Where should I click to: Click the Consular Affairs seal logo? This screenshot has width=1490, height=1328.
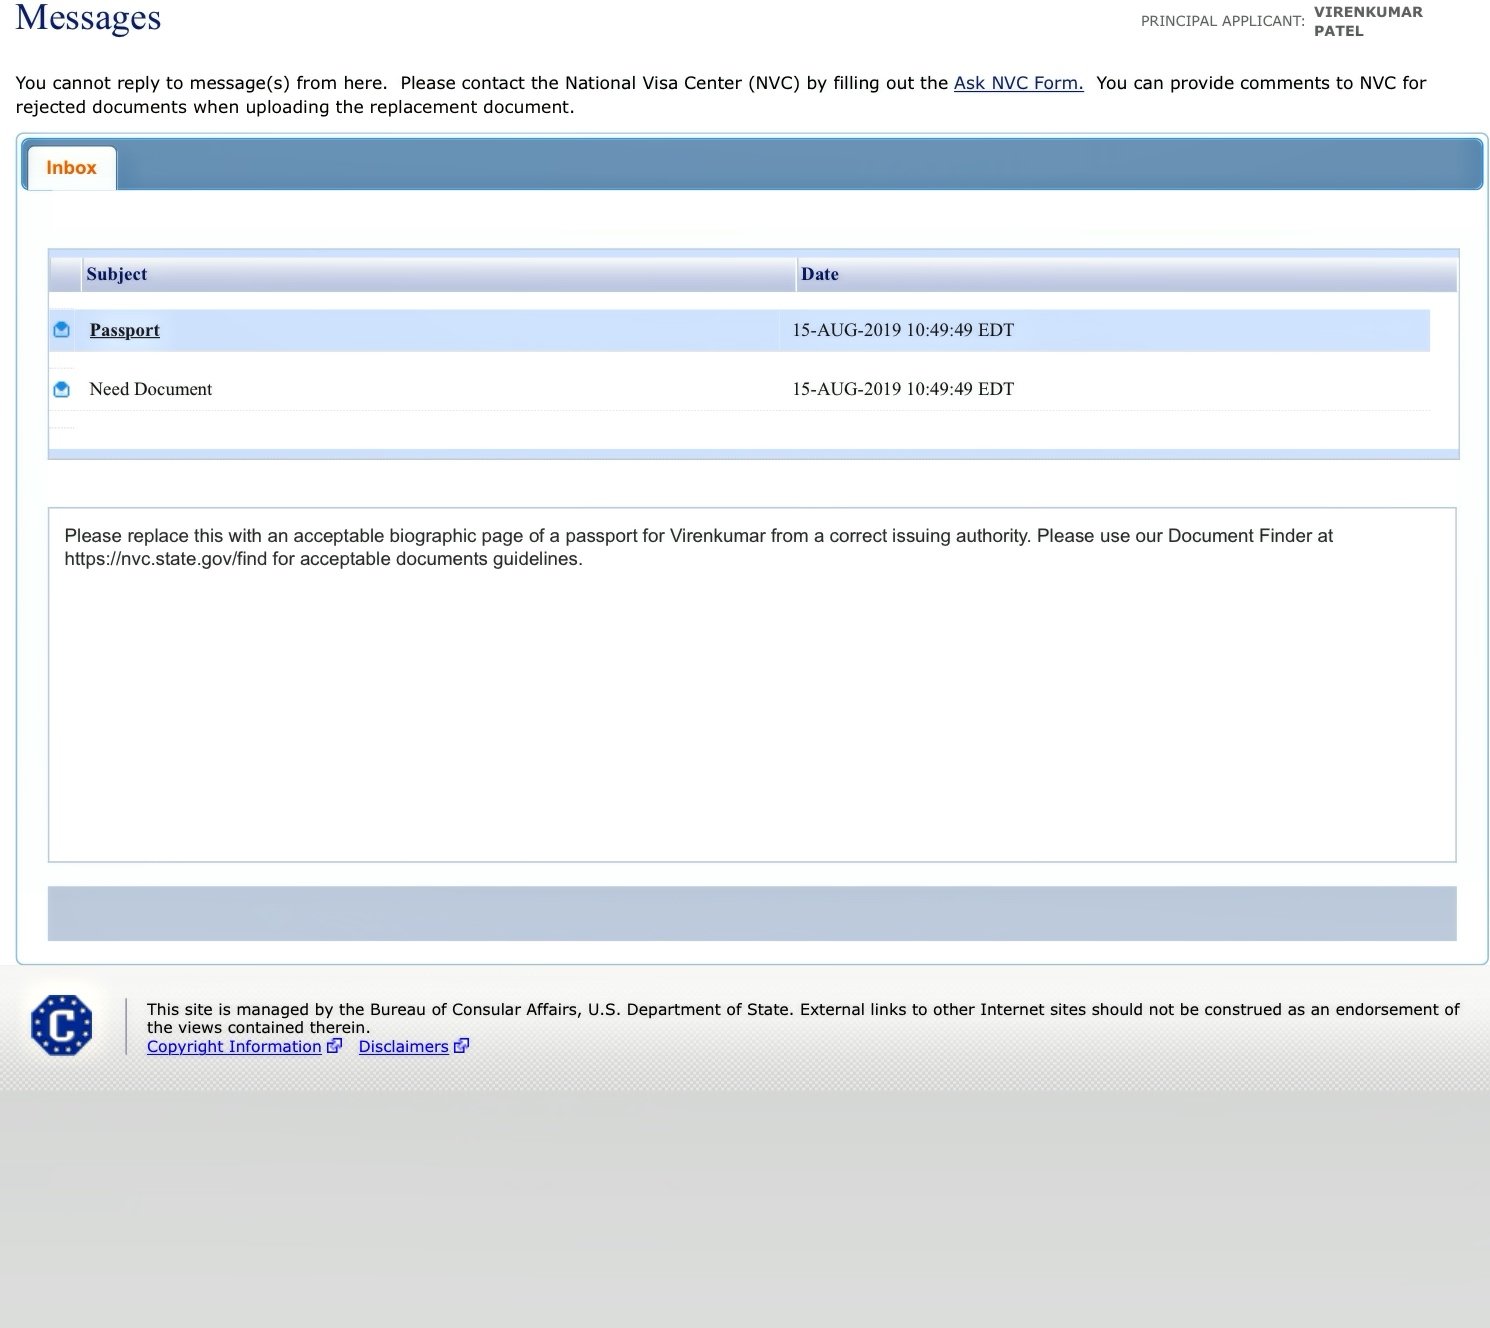[62, 1025]
